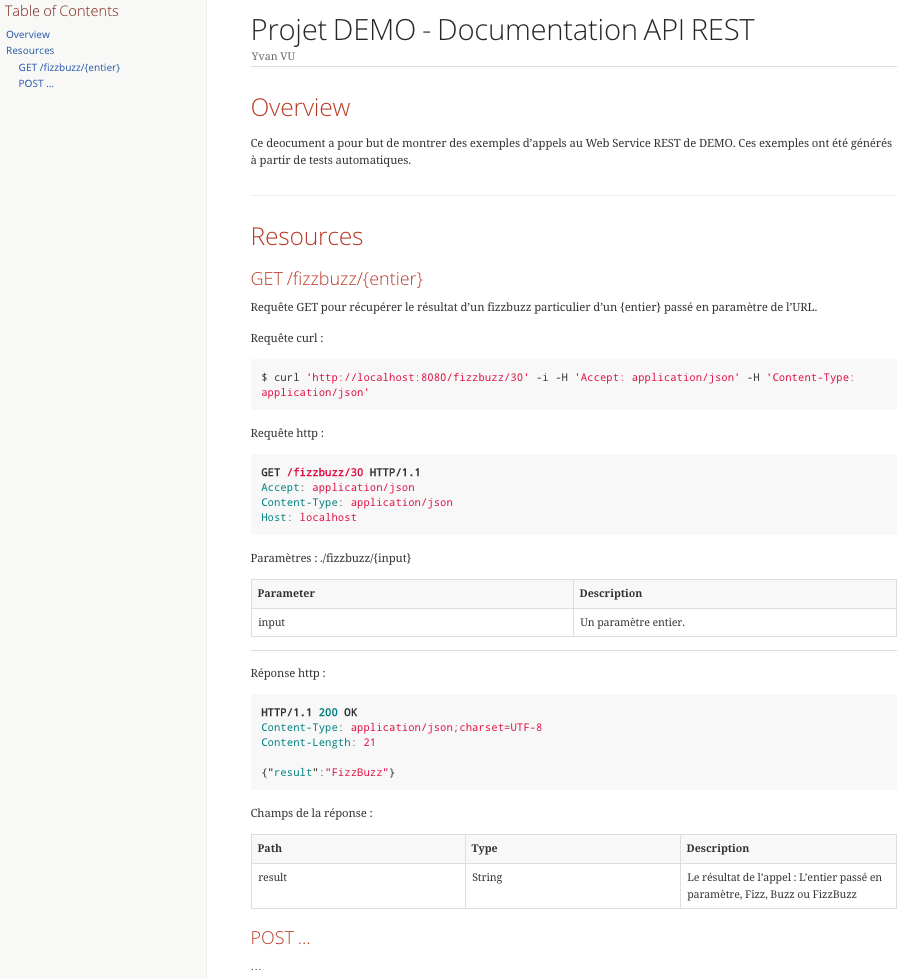The width and height of the screenshot is (908, 979).
Task: Click the result path cell
Action: coord(358,886)
